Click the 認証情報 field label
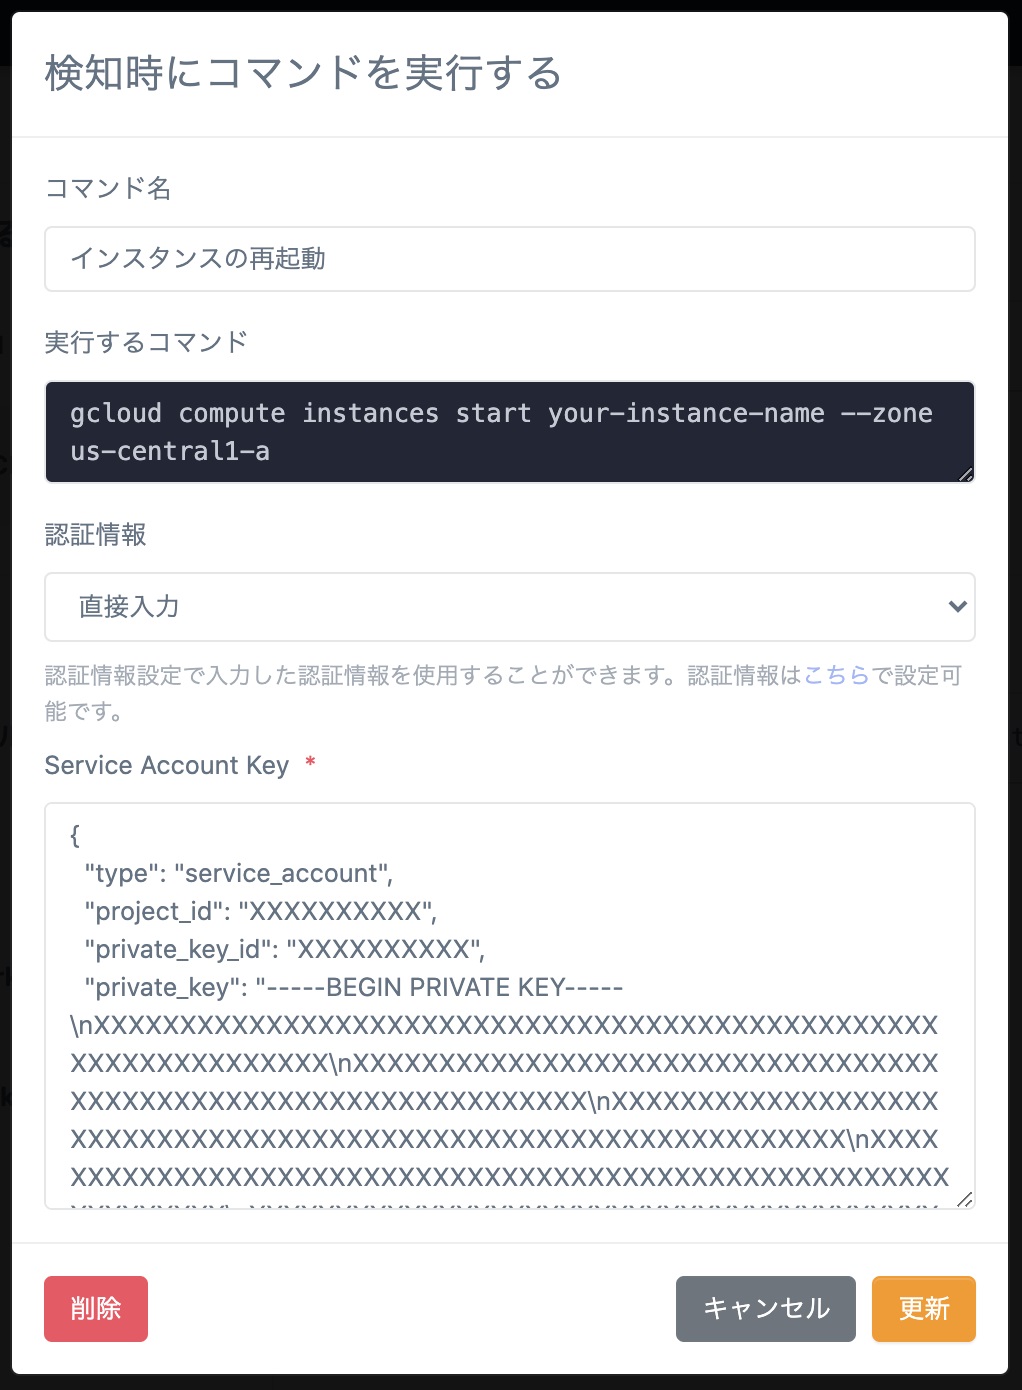The image size is (1022, 1390). click(x=96, y=535)
